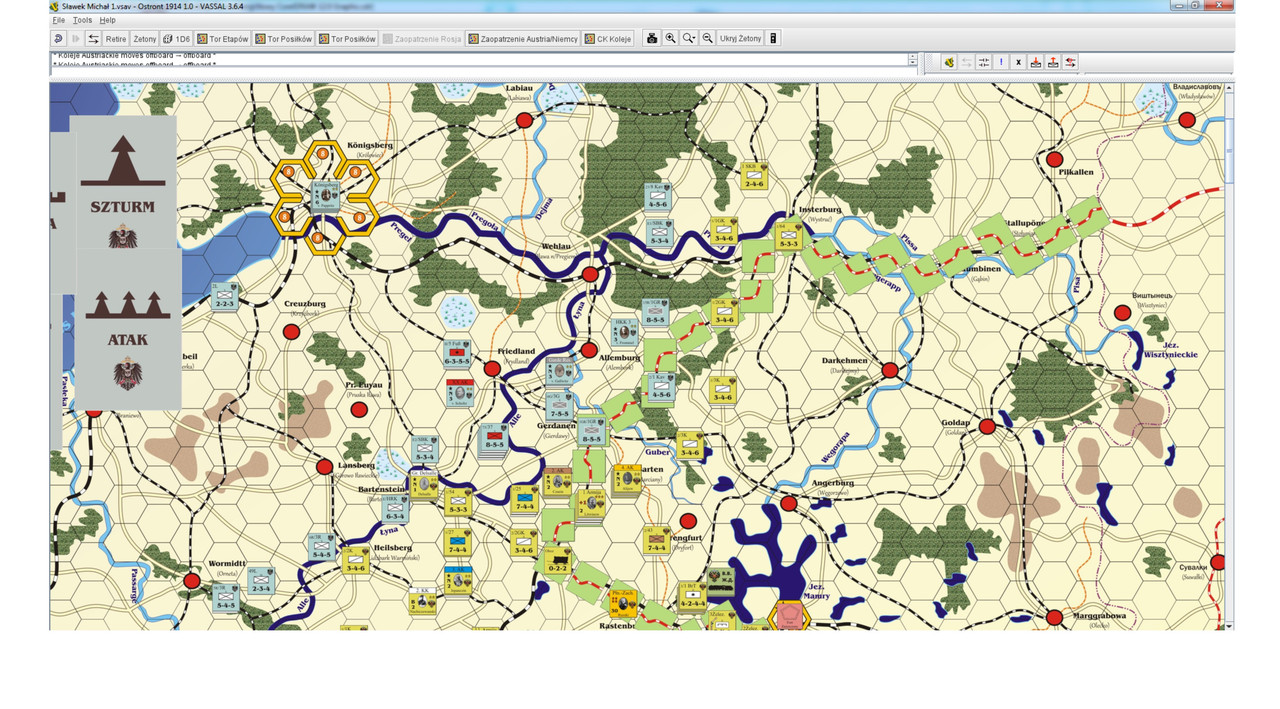Open the CK Koleje window
This screenshot has height=709, width=1280.
608,39
